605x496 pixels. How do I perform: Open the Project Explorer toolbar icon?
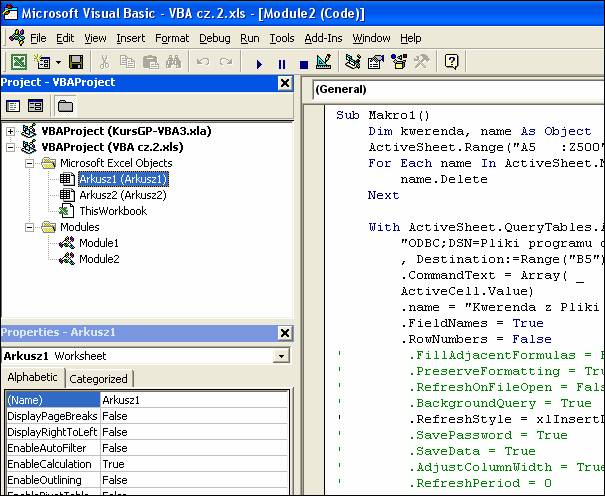pyautogui.click(x=353, y=62)
